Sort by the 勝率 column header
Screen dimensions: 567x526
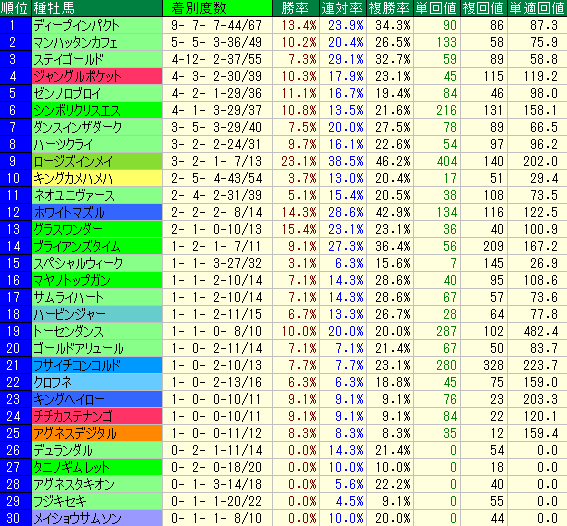tap(296, 8)
